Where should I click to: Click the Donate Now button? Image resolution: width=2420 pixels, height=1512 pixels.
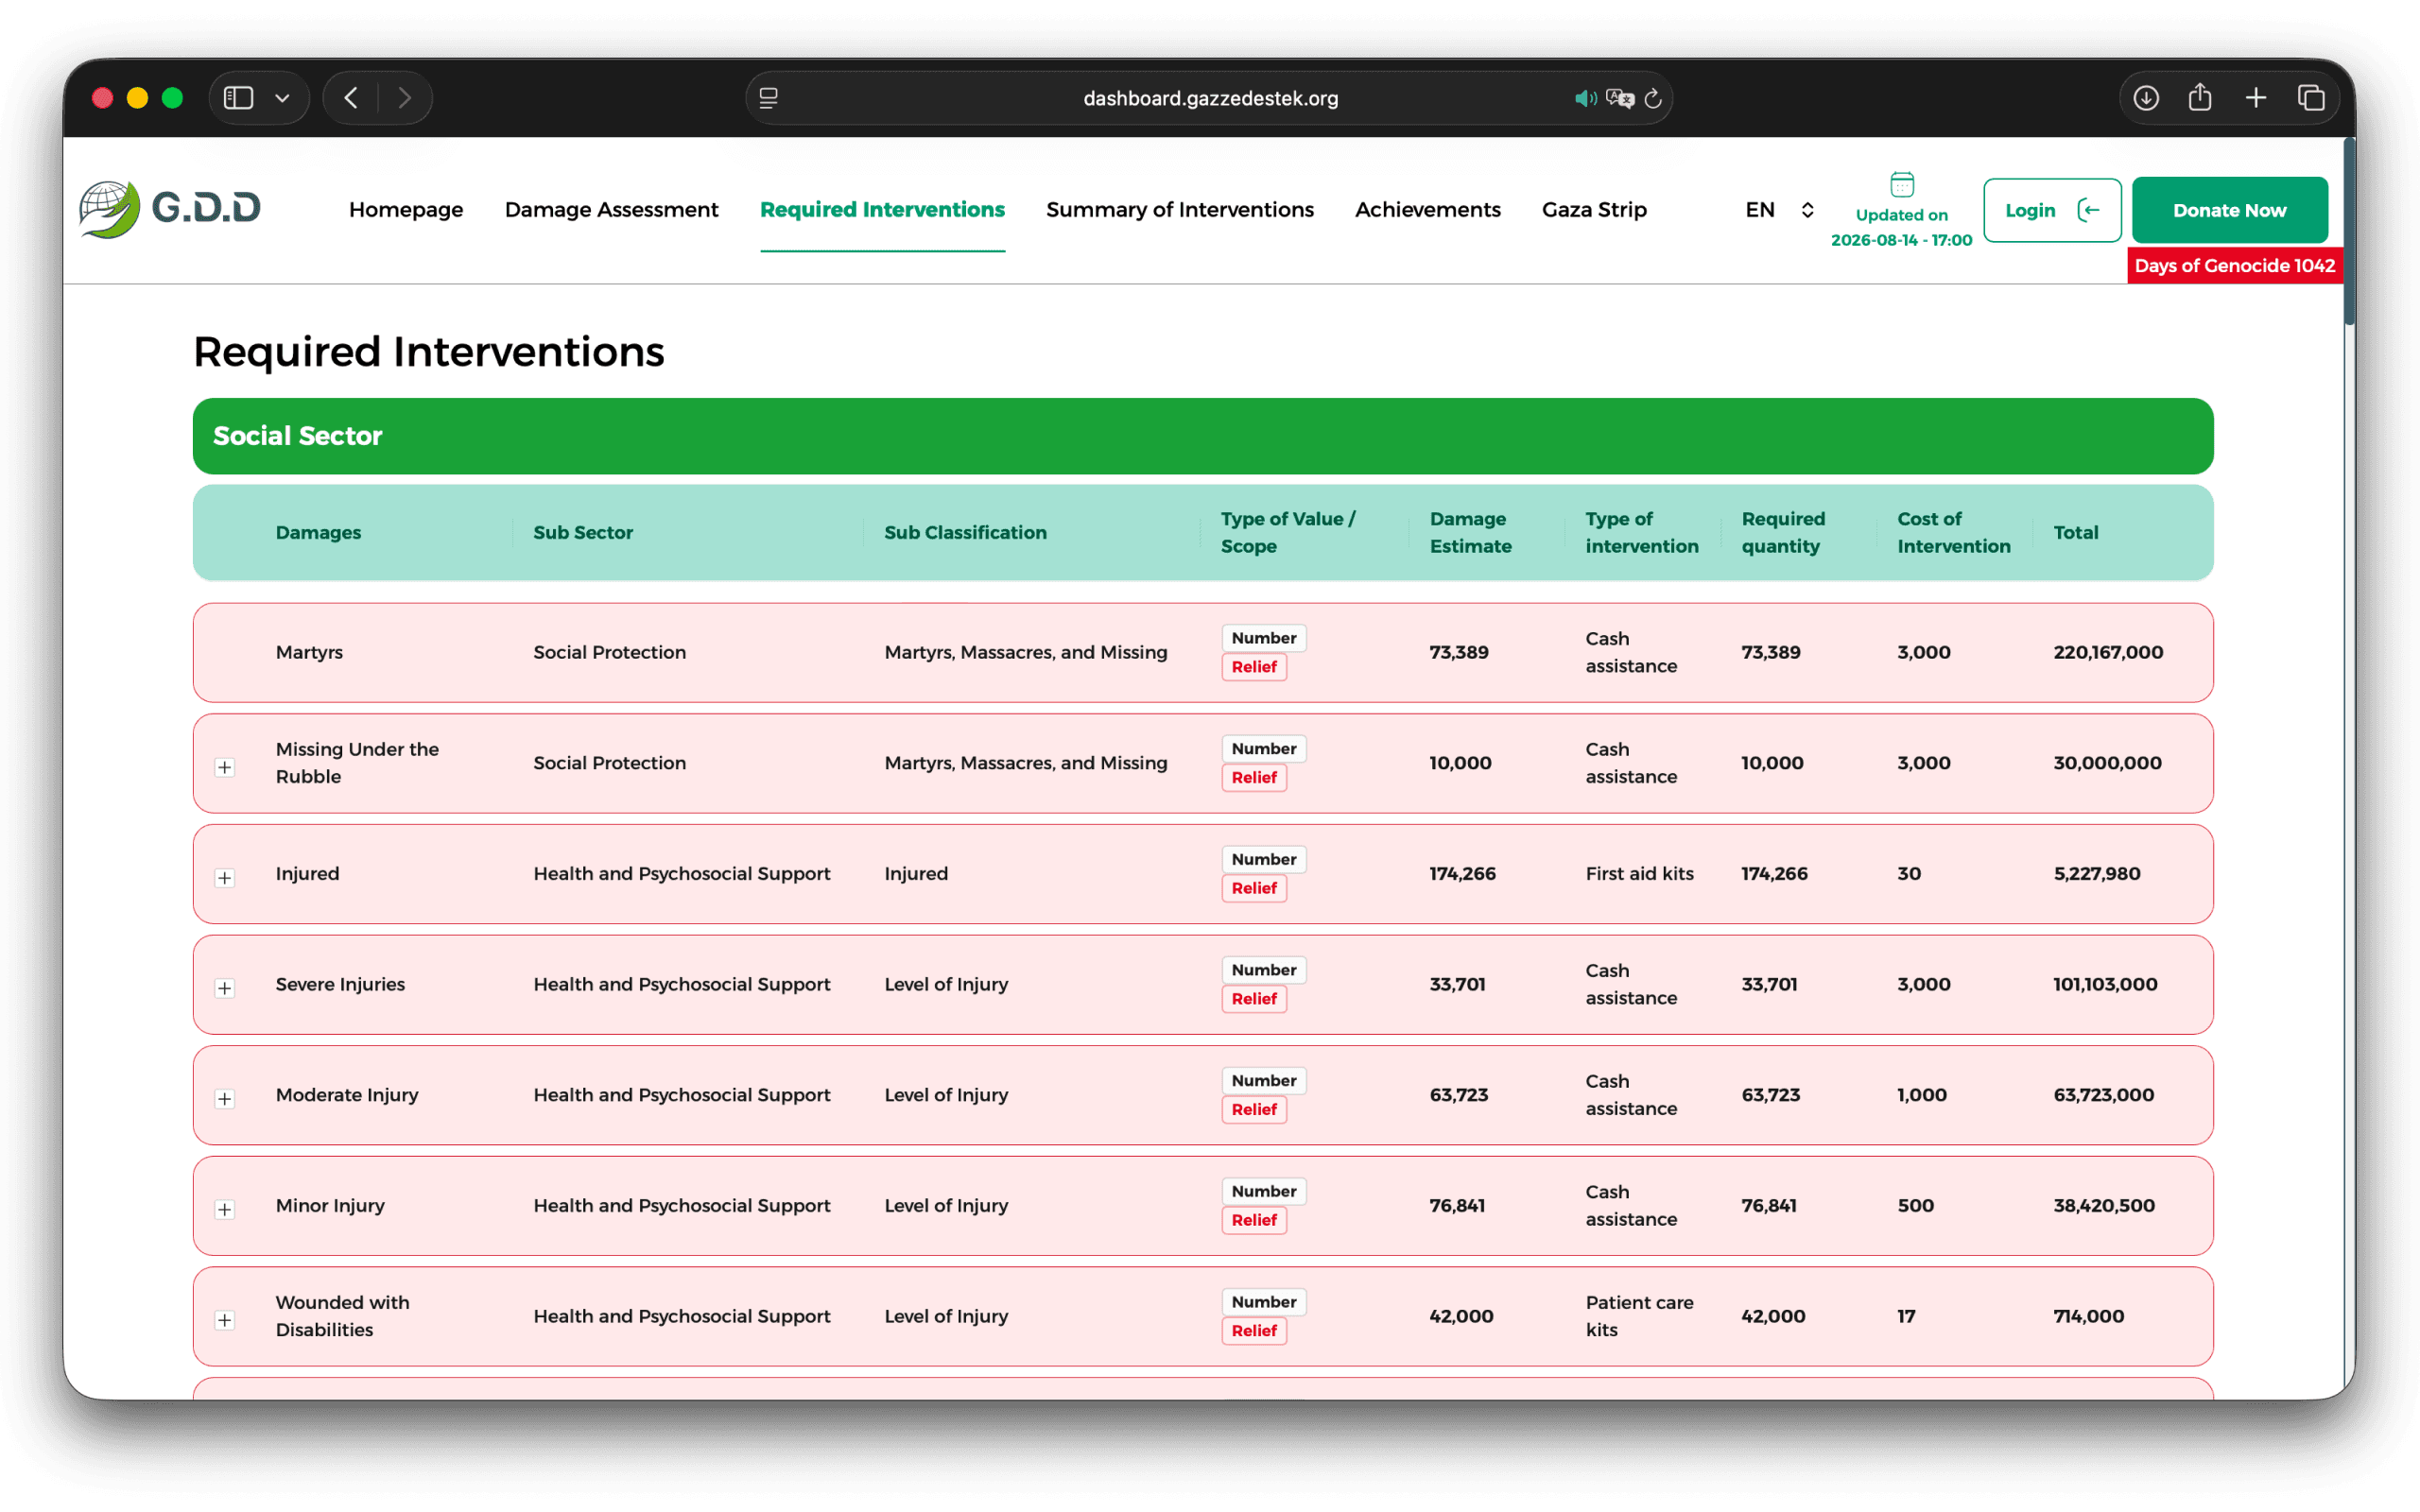tap(2229, 210)
